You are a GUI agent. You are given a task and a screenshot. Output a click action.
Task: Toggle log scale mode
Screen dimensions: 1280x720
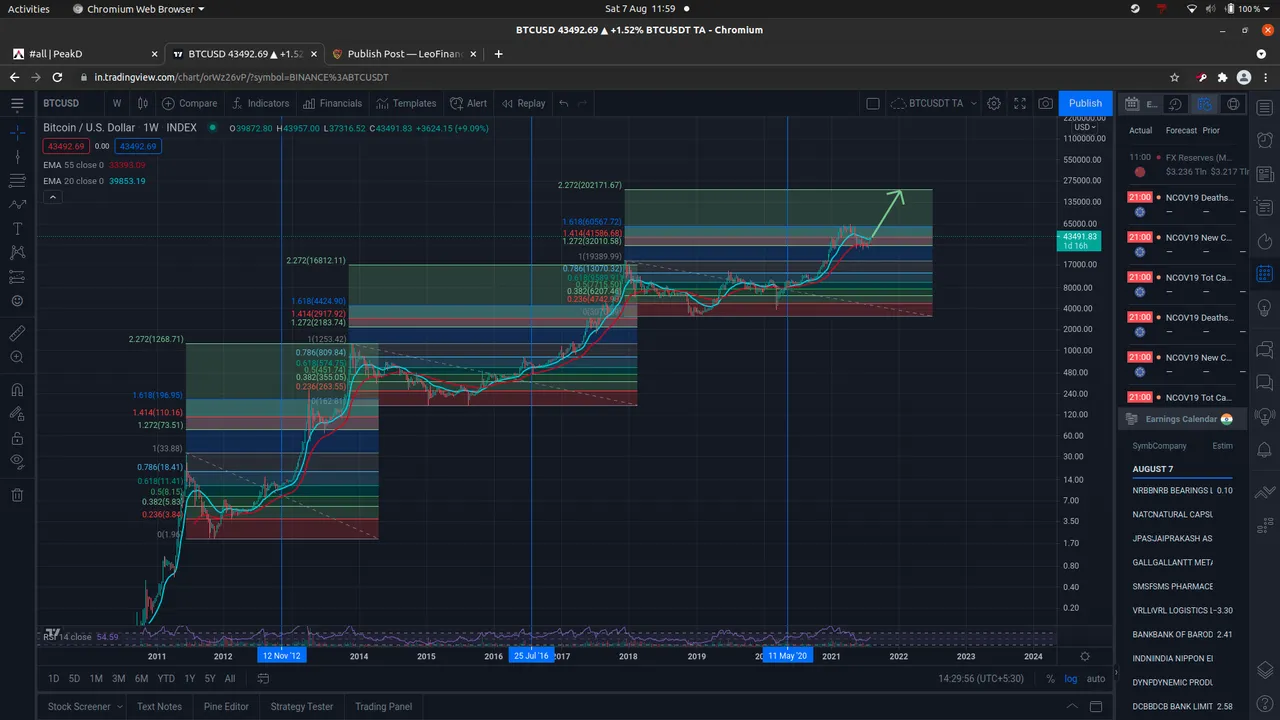pos(1071,679)
